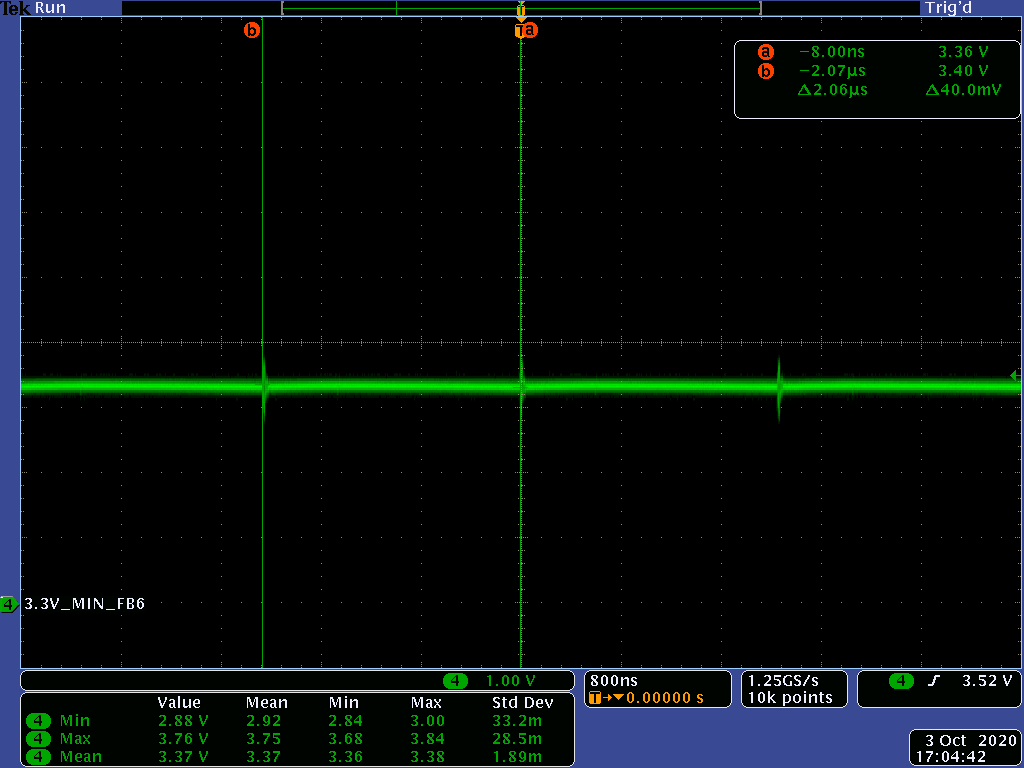The image size is (1024, 768).
Task: Click the trigger level arrow at right edge
Action: [x=1014, y=376]
